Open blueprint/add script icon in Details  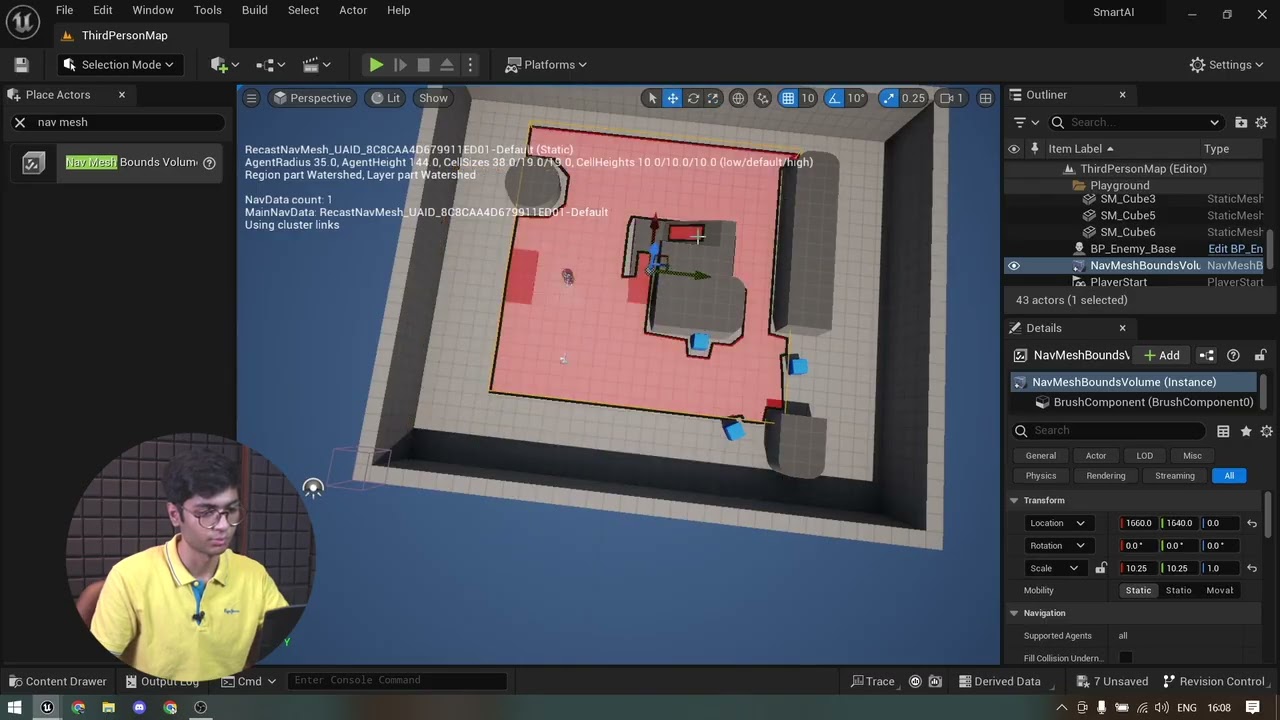point(1207,355)
